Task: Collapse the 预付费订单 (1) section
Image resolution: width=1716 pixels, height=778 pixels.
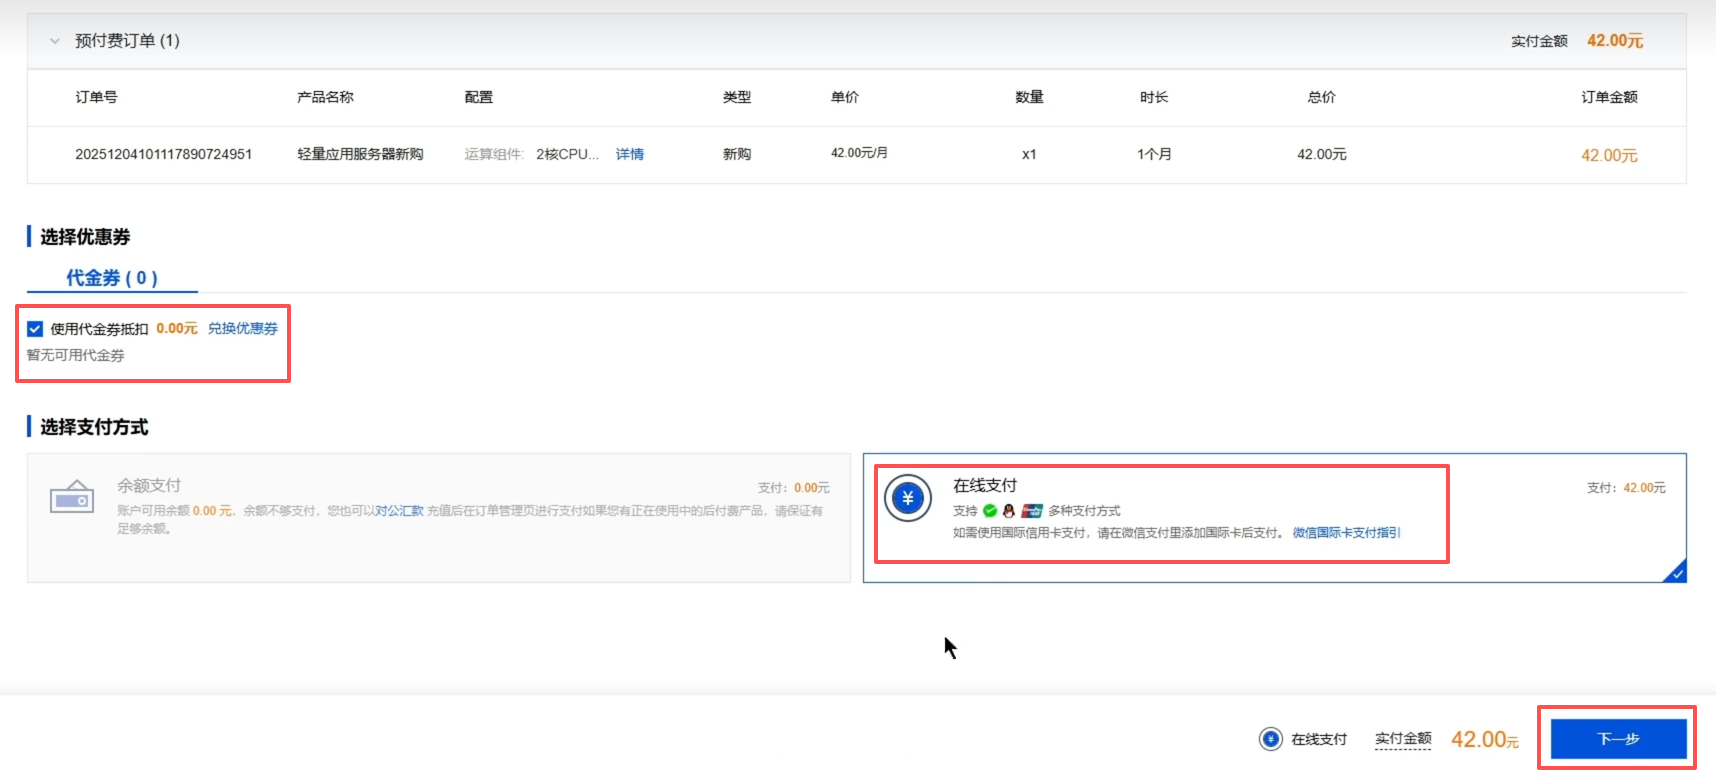Action: (x=55, y=41)
